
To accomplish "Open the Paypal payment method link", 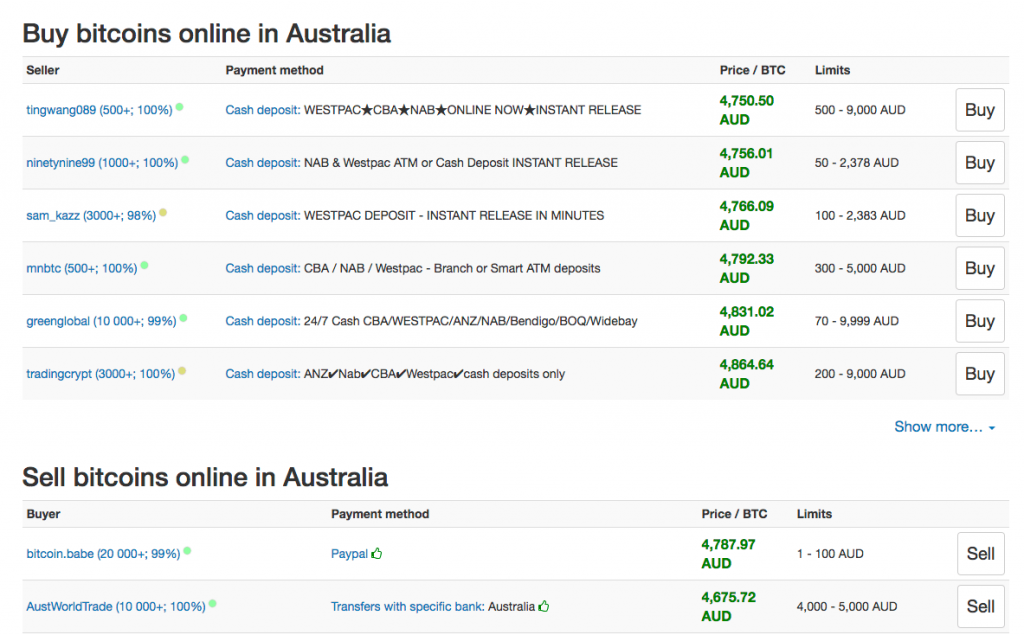I will (349, 554).
